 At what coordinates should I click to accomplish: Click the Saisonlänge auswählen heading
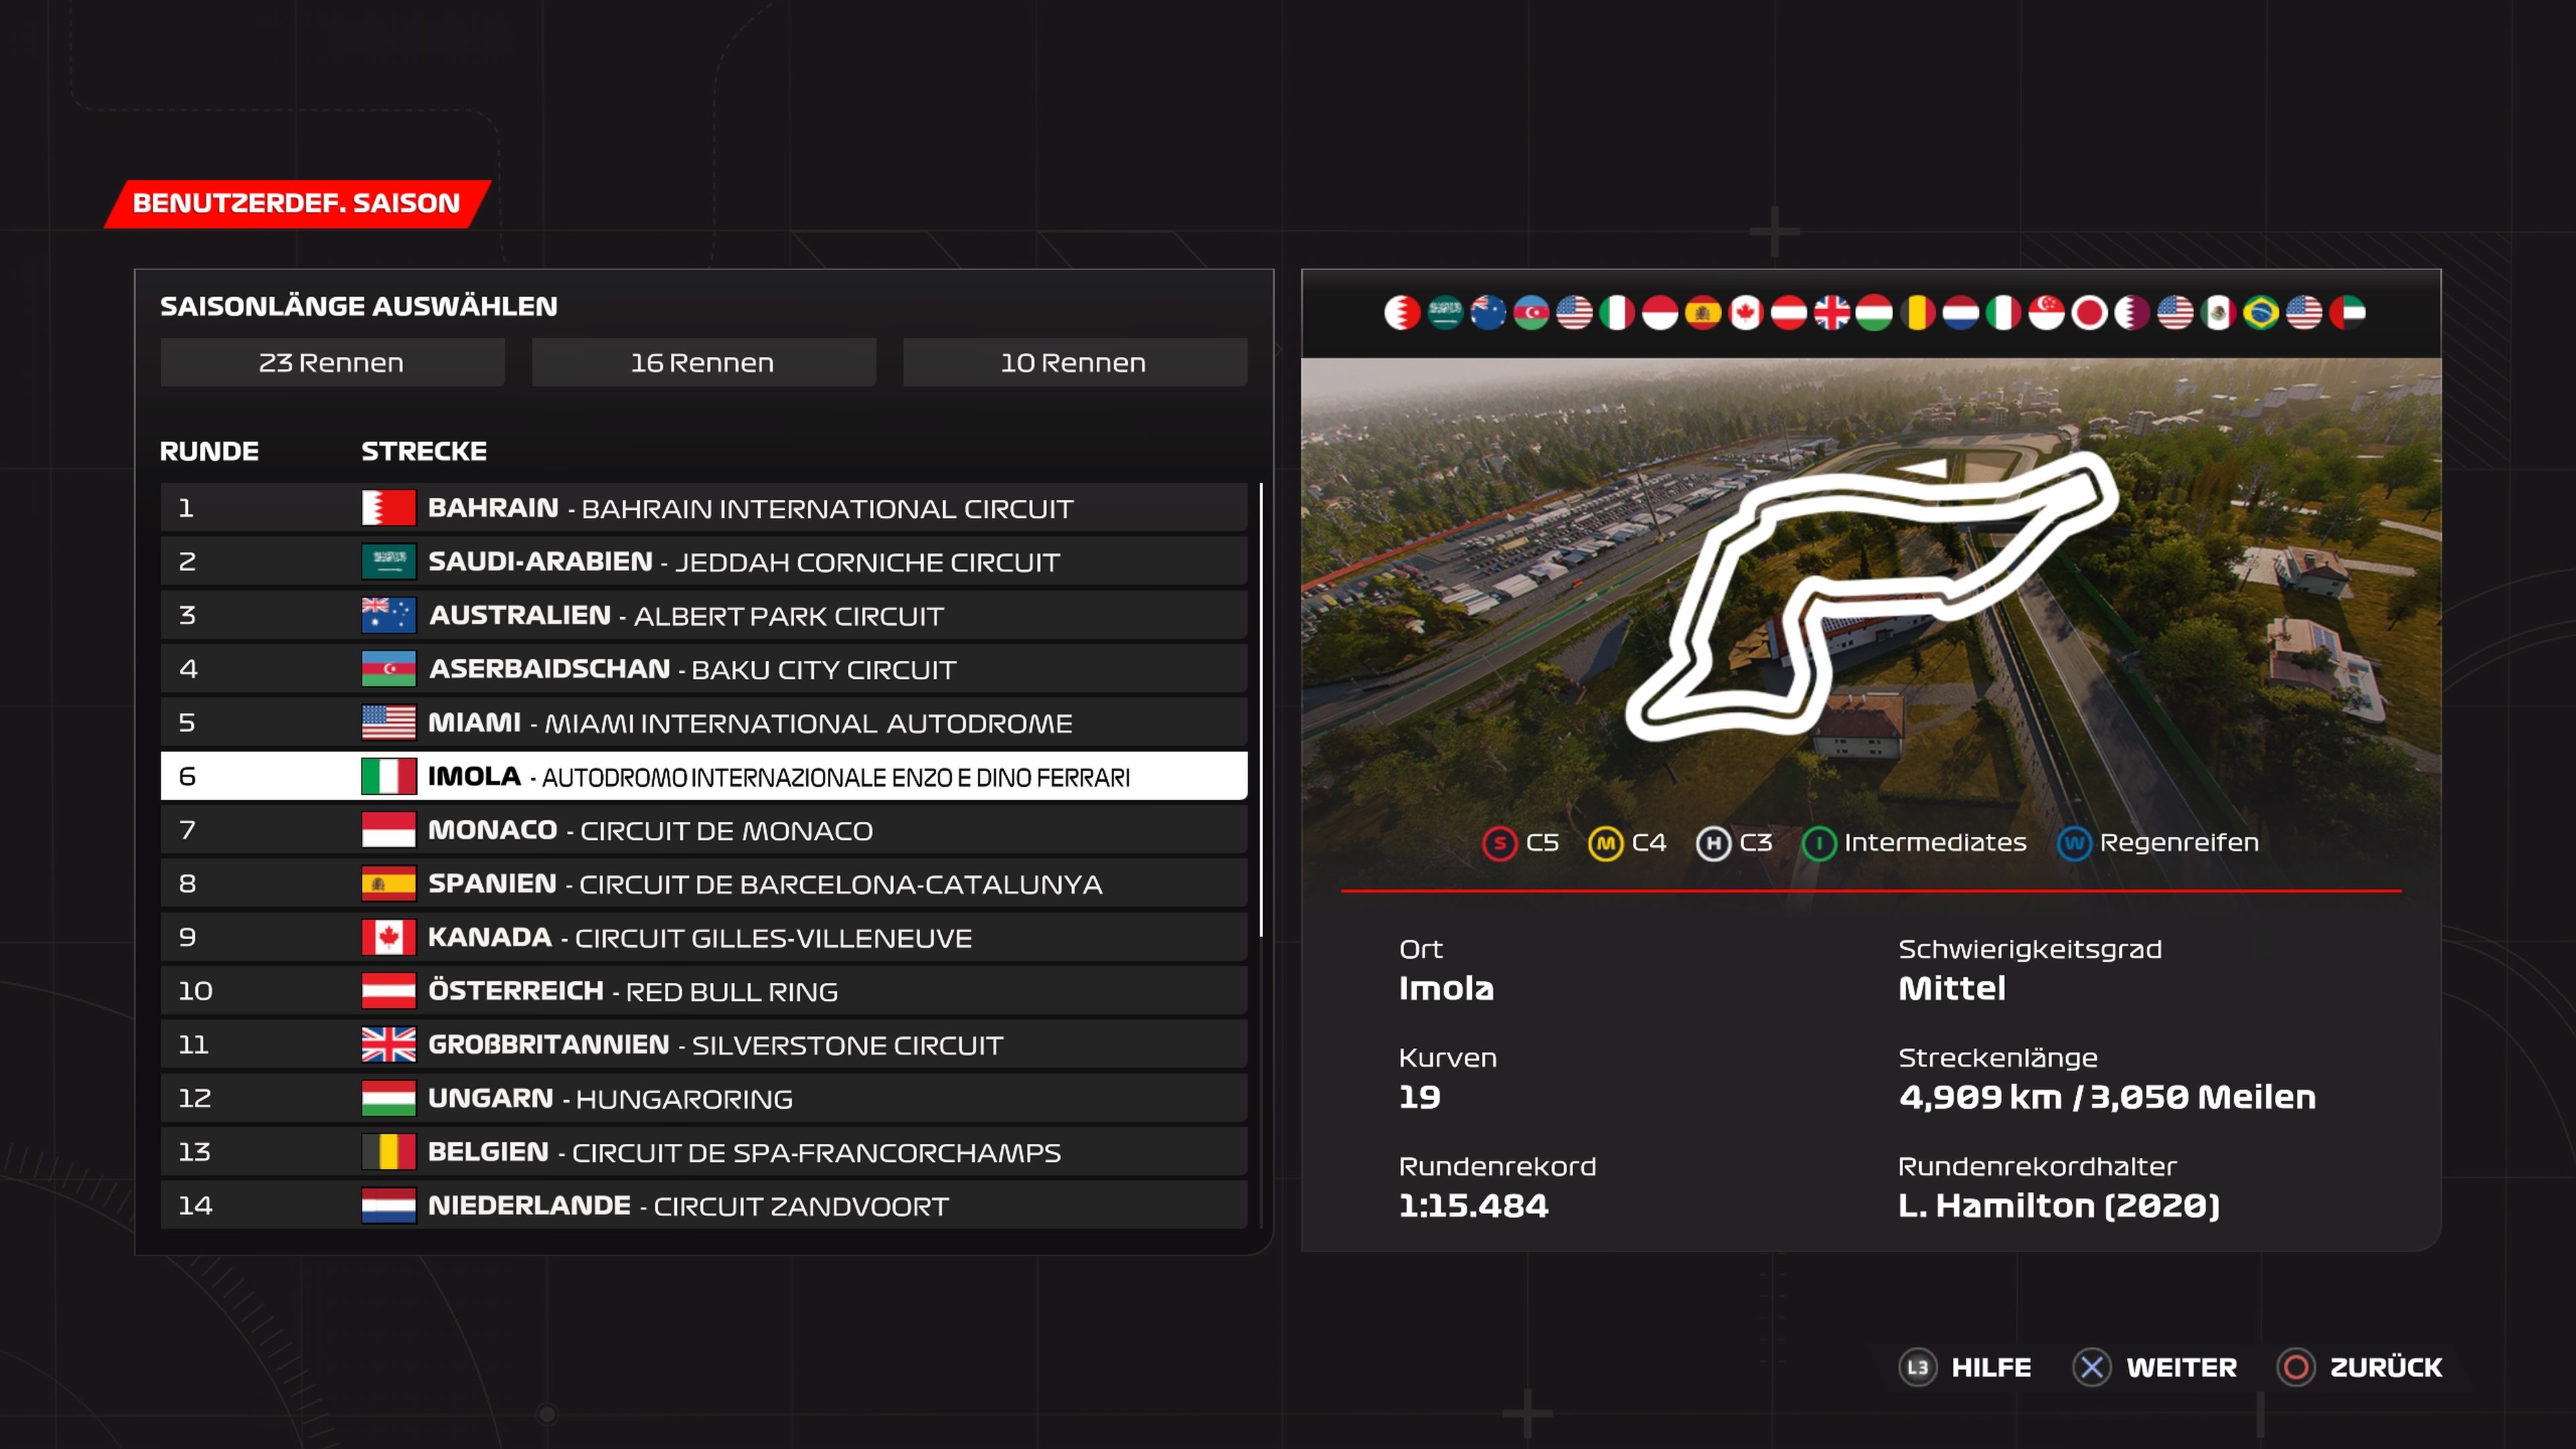coord(359,305)
